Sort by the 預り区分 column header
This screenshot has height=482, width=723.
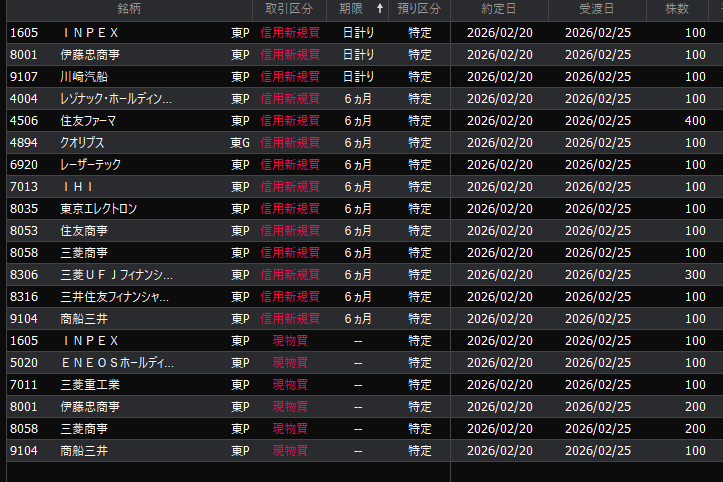click(x=420, y=8)
